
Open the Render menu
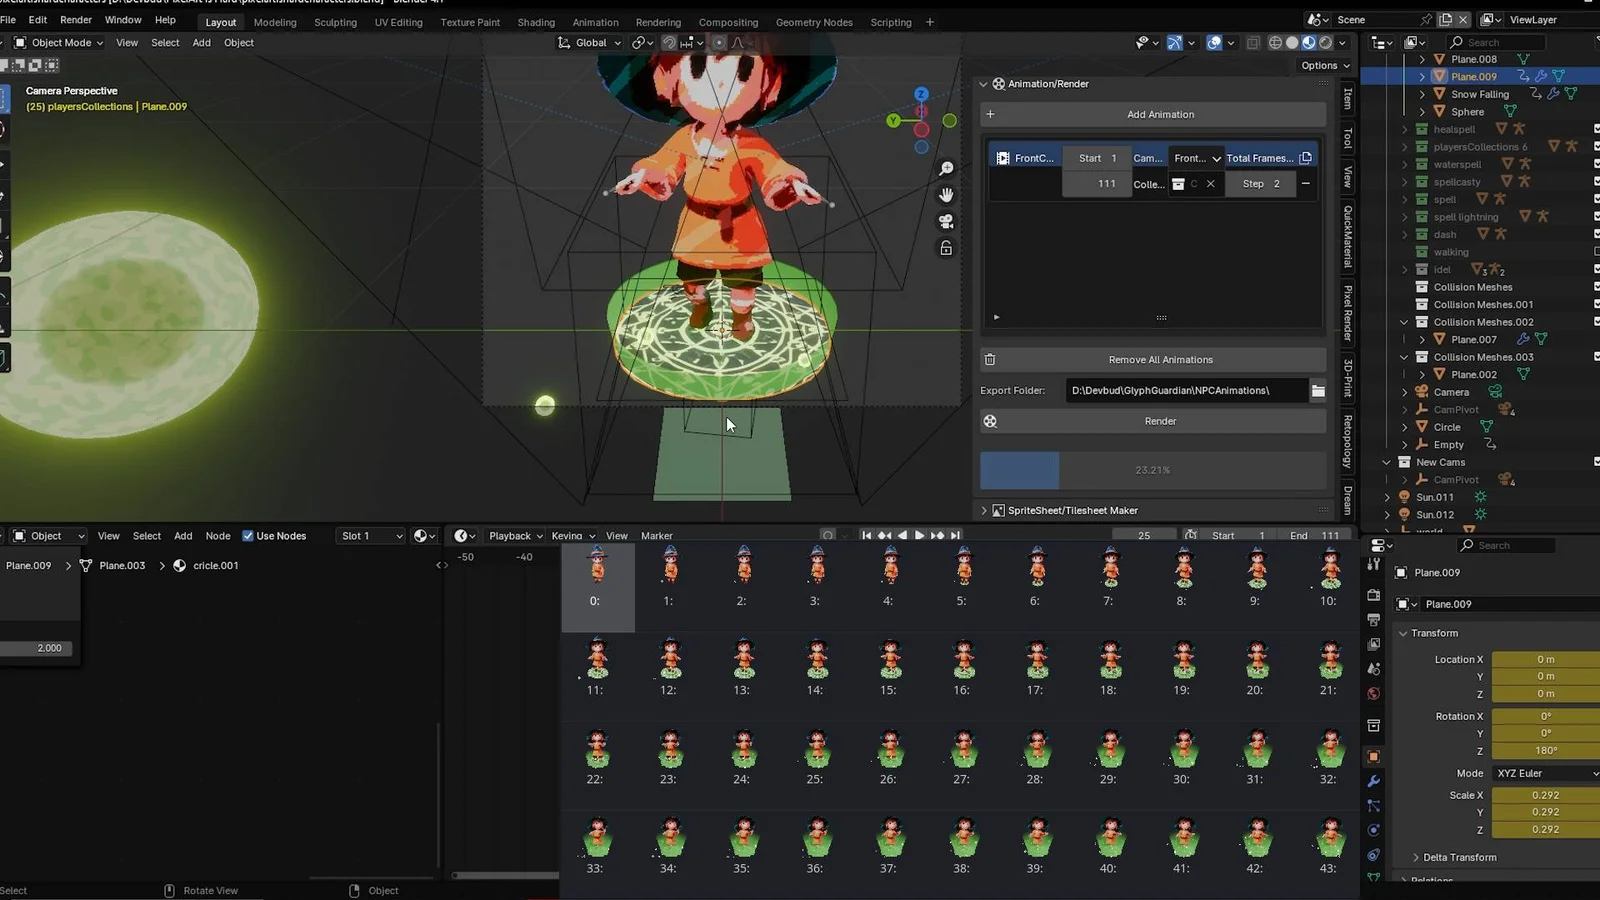(76, 20)
